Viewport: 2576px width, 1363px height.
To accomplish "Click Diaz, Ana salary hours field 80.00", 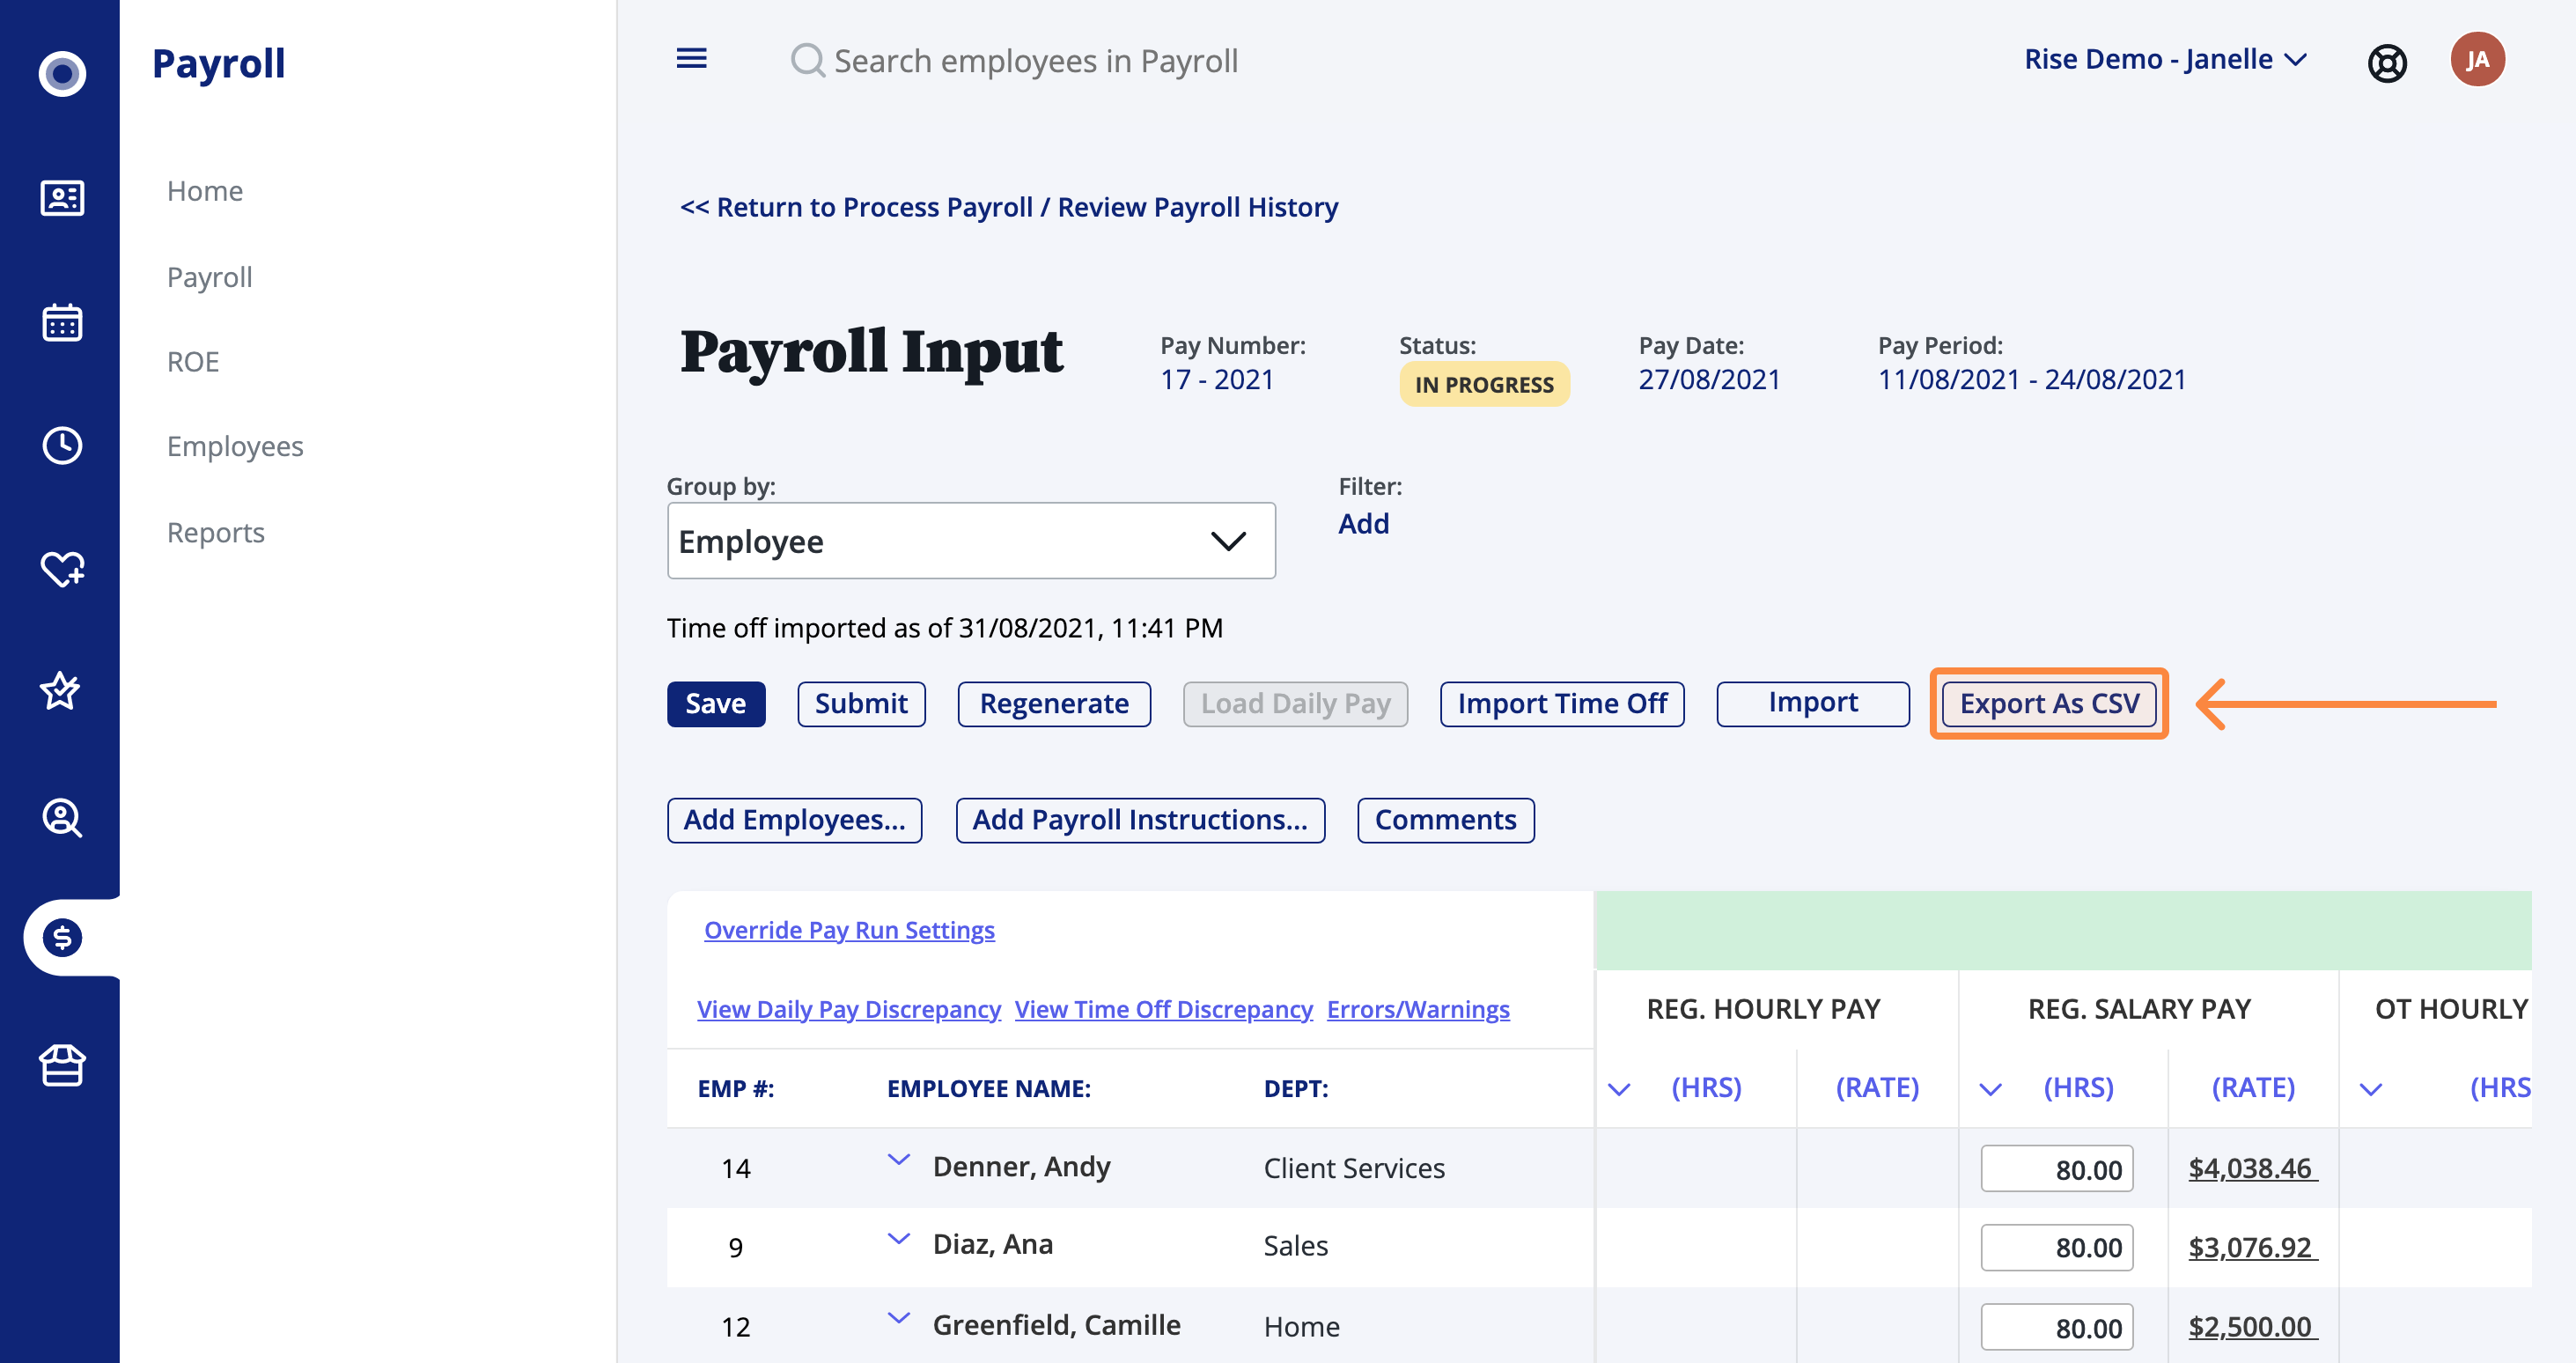I will pyautogui.click(x=2056, y=1247).
